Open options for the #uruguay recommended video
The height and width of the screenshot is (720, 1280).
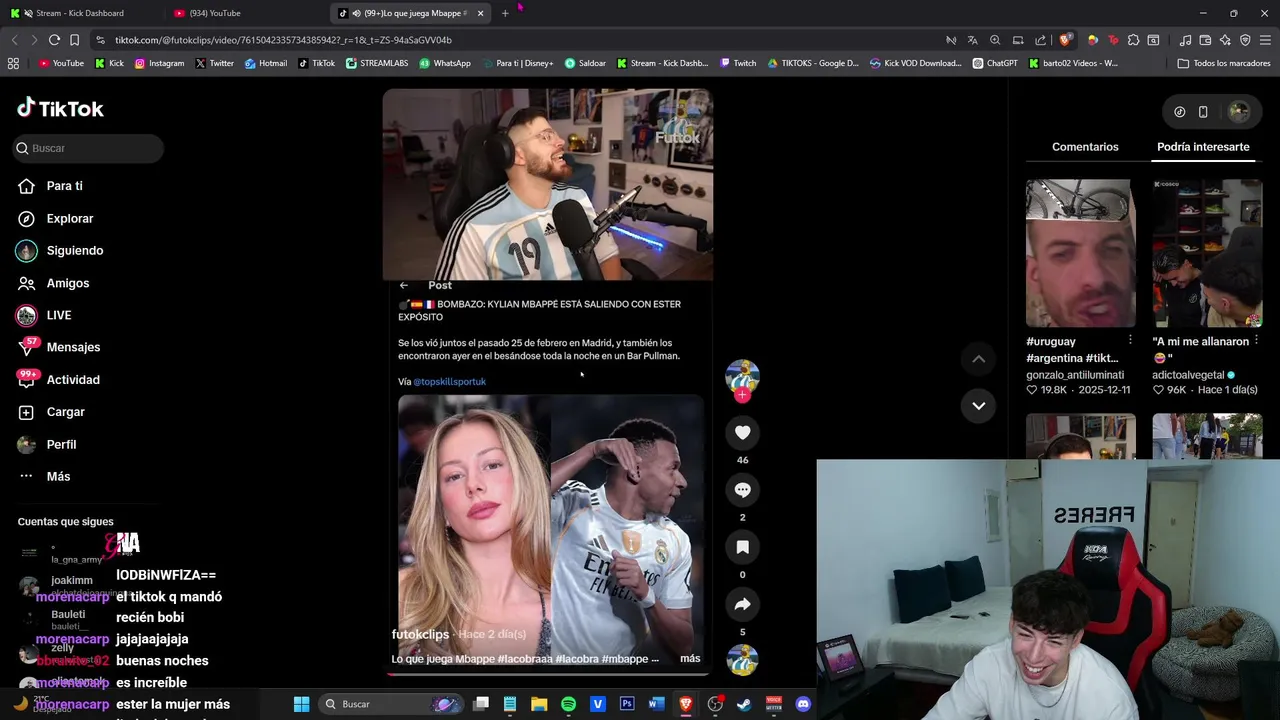[x=1130, y=340]
